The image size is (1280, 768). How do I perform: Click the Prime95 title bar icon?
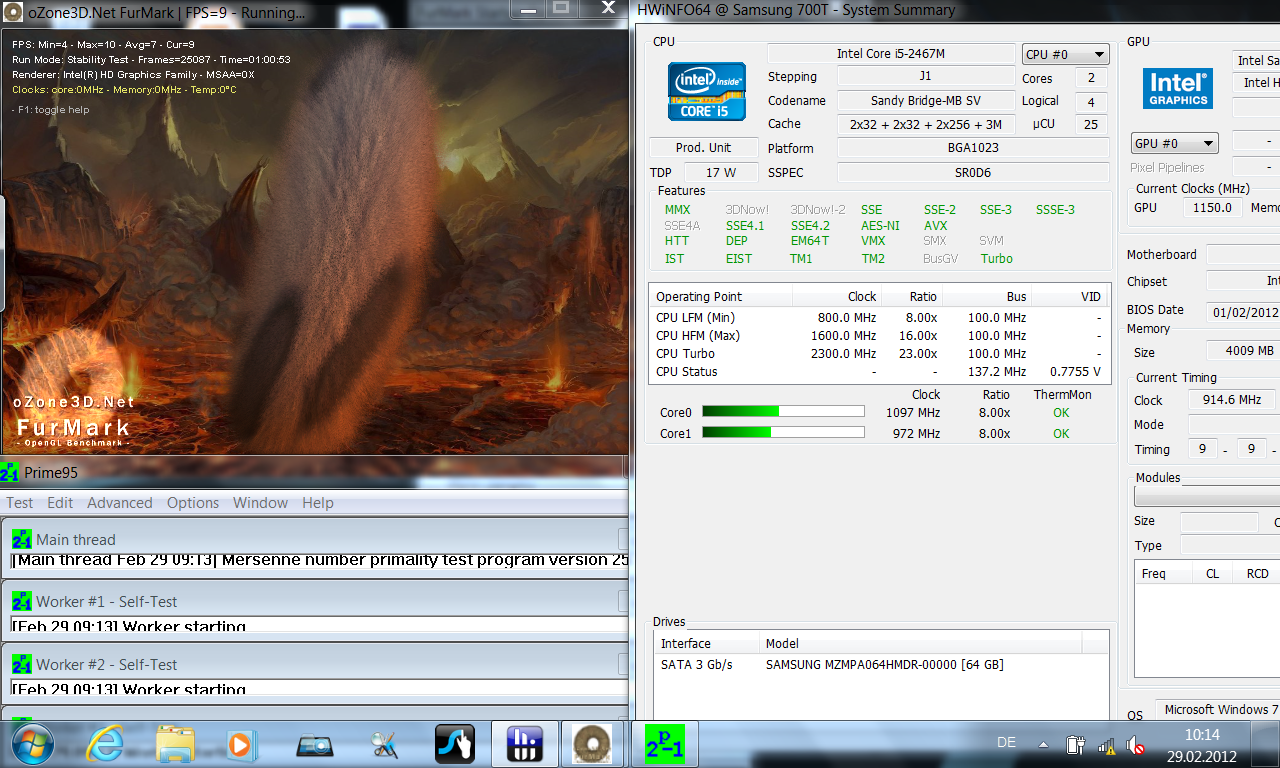tap(10, 472)
